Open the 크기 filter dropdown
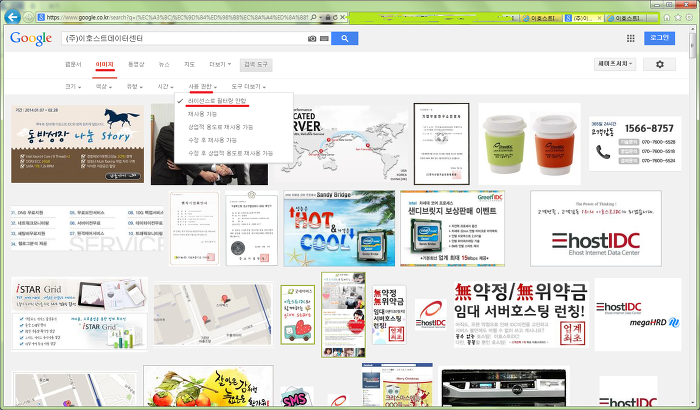The width and height of the screenshot is (700, 410). [x=73, y=86]
